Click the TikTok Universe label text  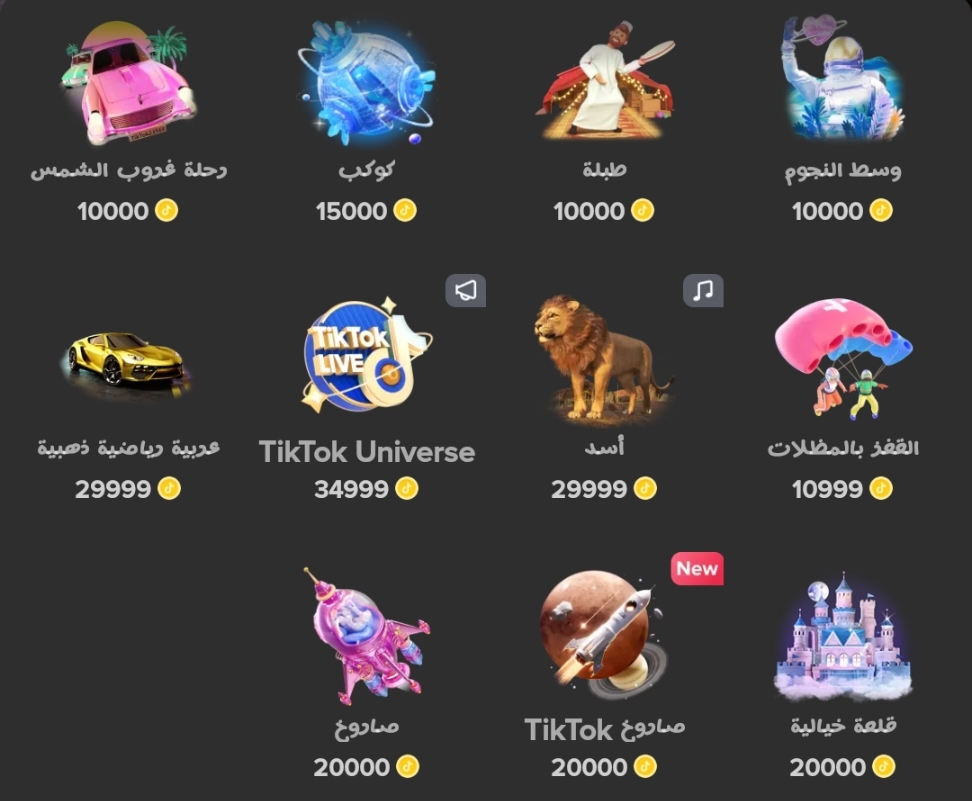pyautogui.click(x=367, y=452)
